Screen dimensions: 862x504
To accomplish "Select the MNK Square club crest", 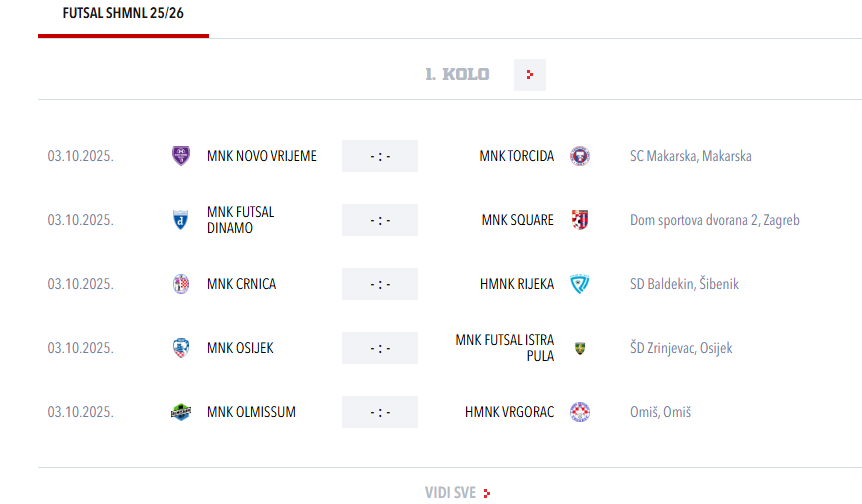I will (579, 220).
